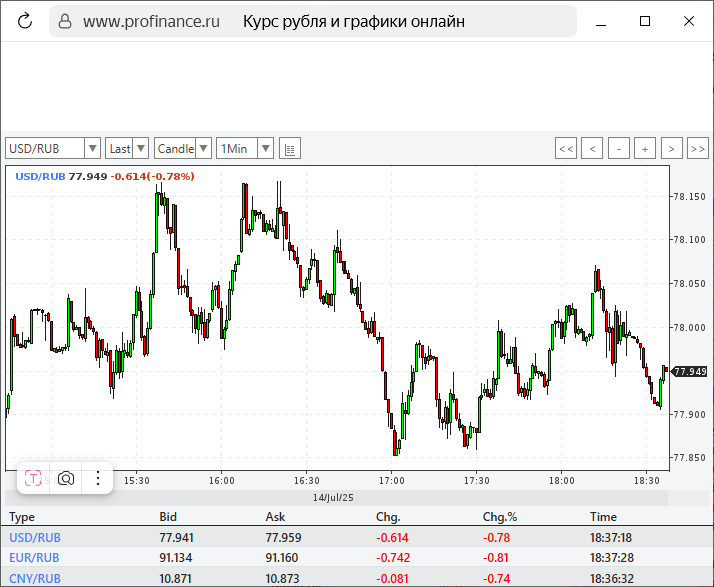The width and height of the screenshot is (714, 587).
Task: Click the www.profinance.ru address field
Action: [x=151, y=21]
